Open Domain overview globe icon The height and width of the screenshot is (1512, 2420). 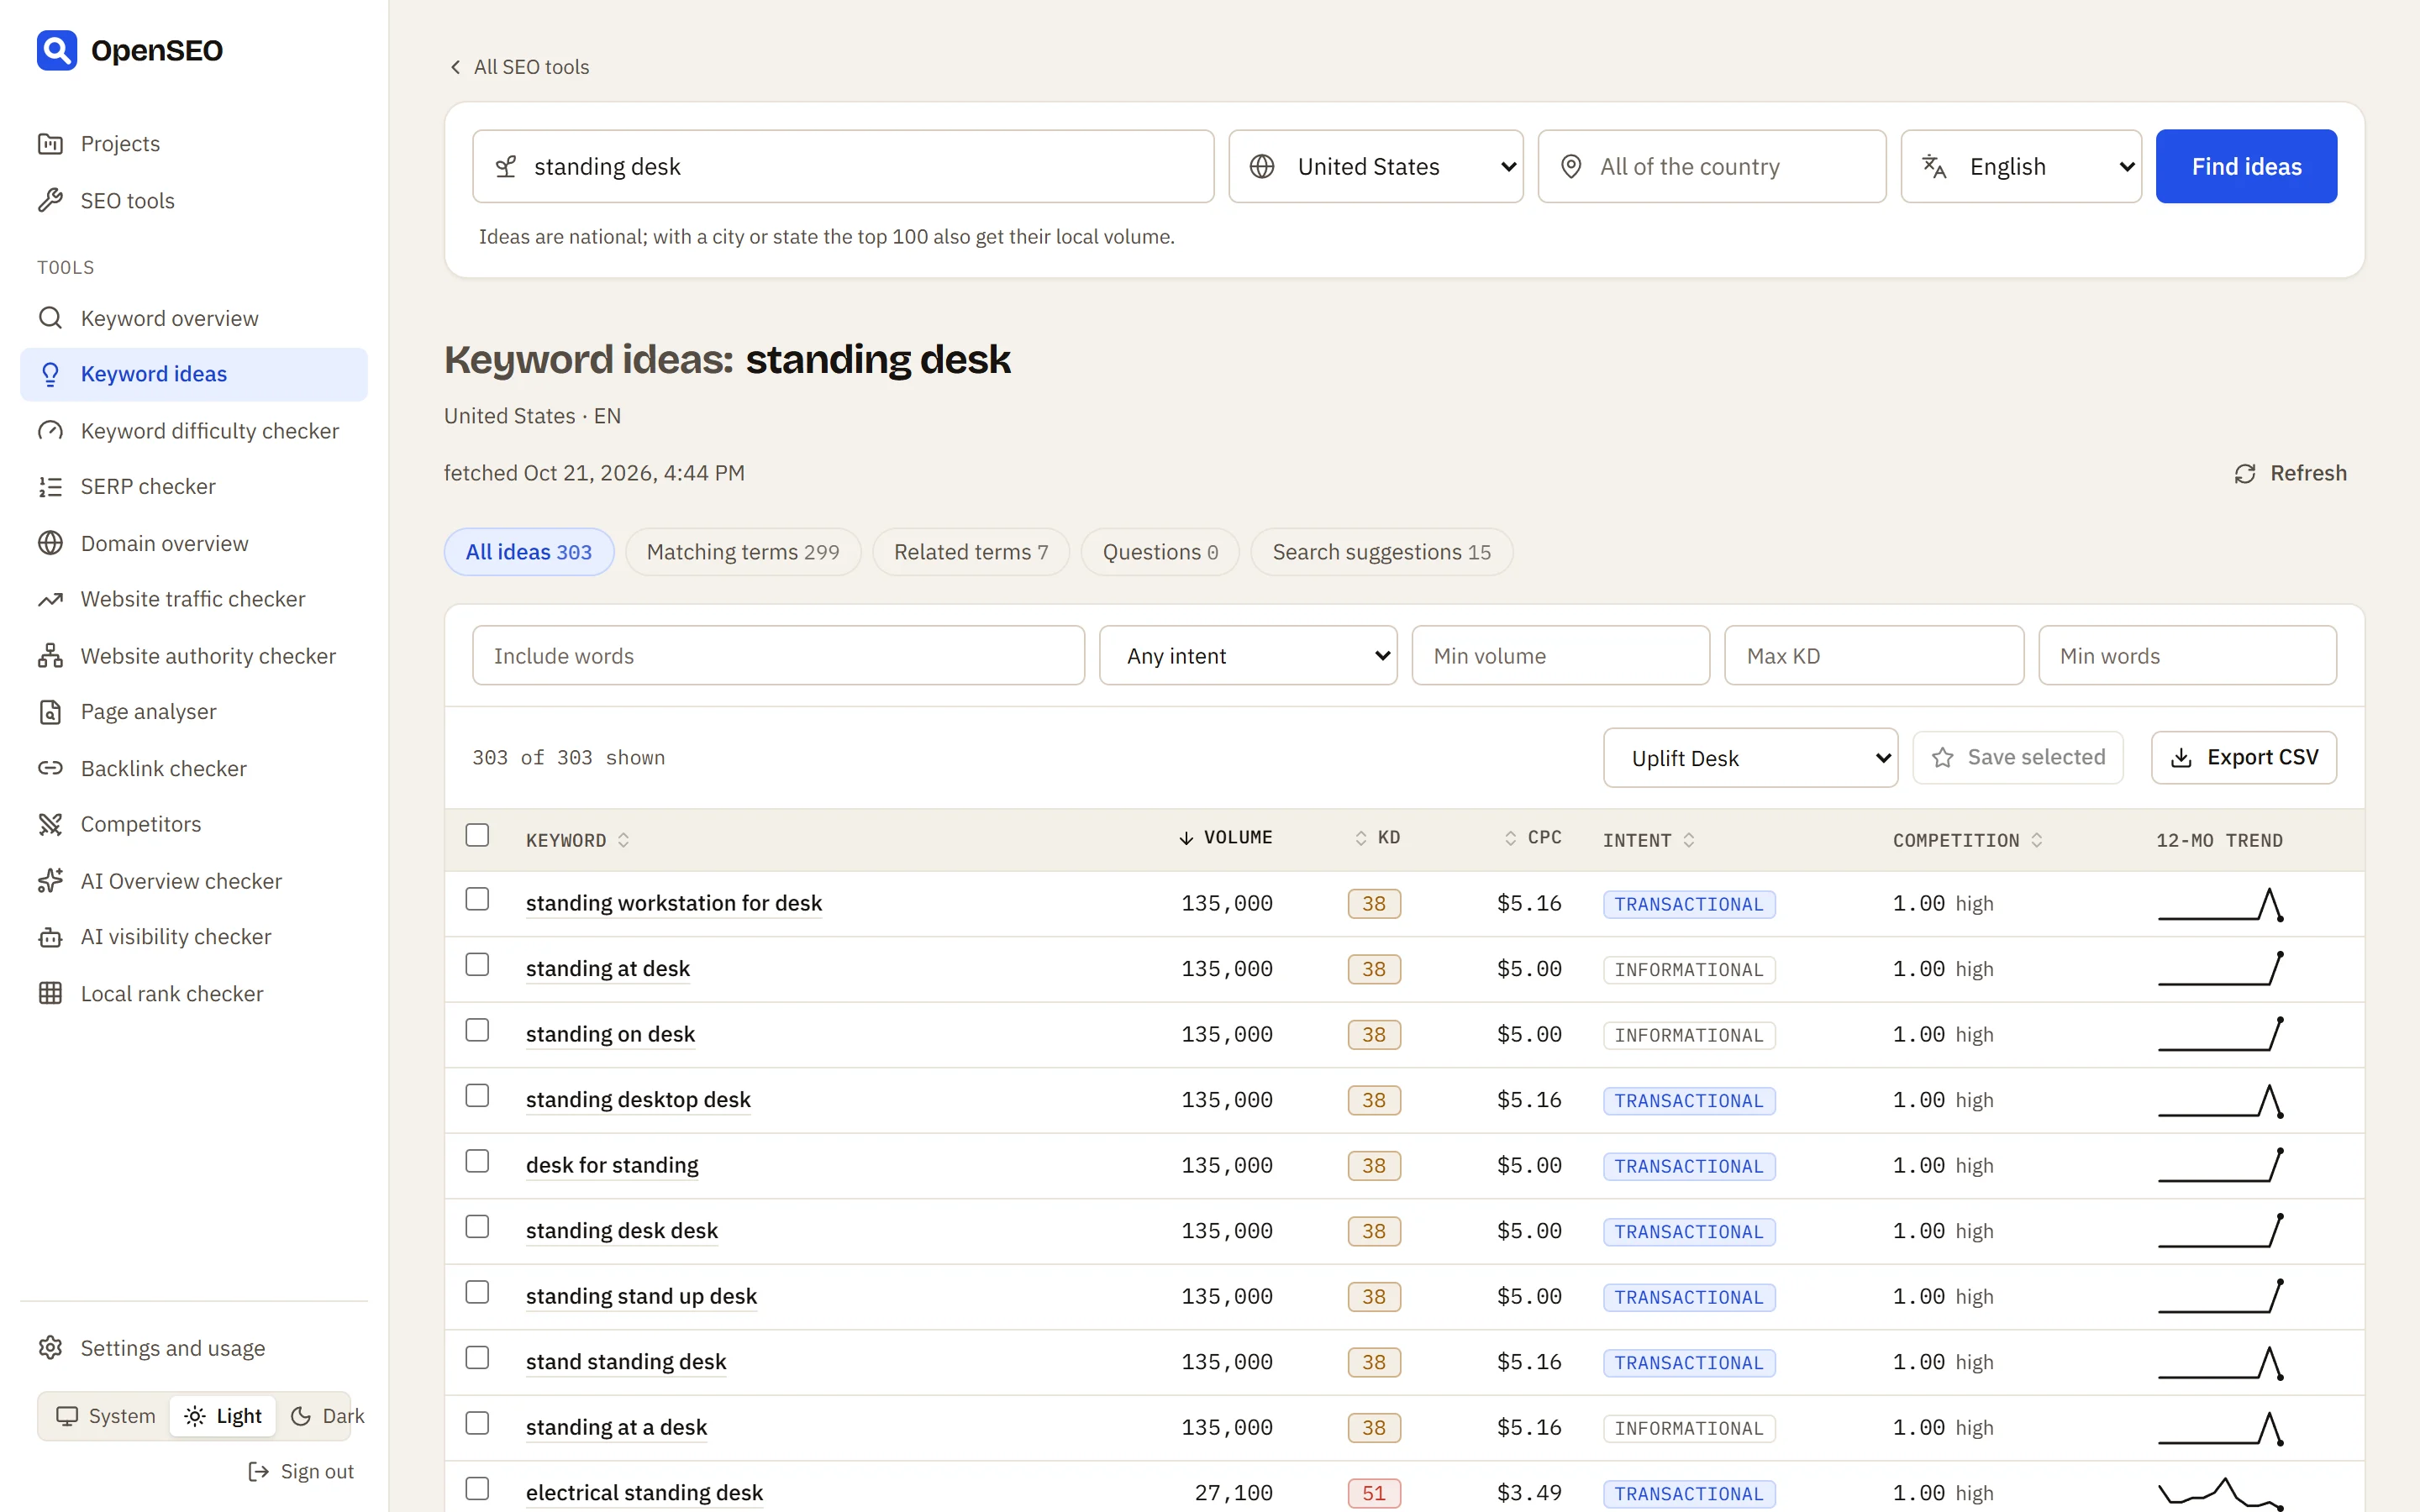[x=50, y=543]
